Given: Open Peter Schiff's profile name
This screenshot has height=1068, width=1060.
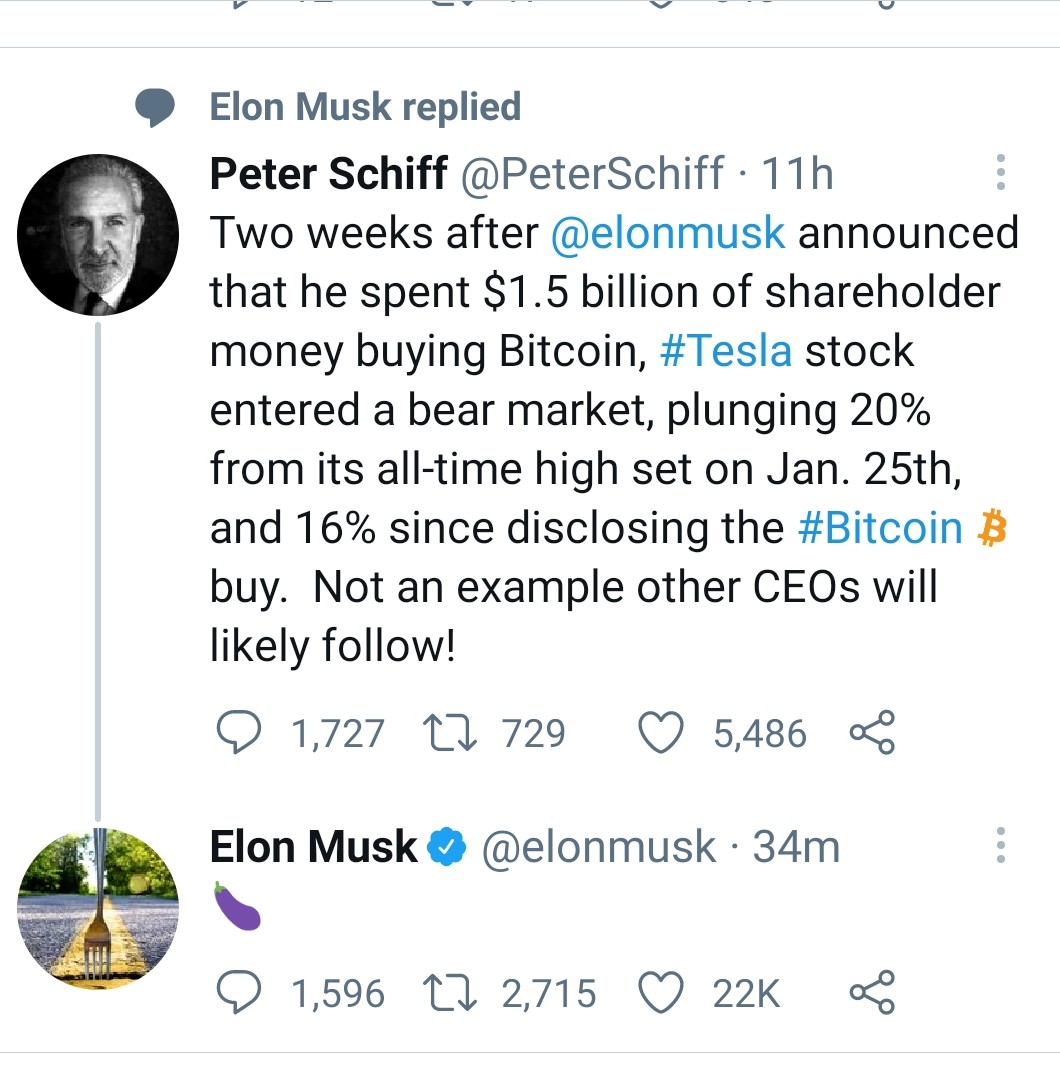Looking at the screenshot, I should pyautogui.click(x=328, y=174).
